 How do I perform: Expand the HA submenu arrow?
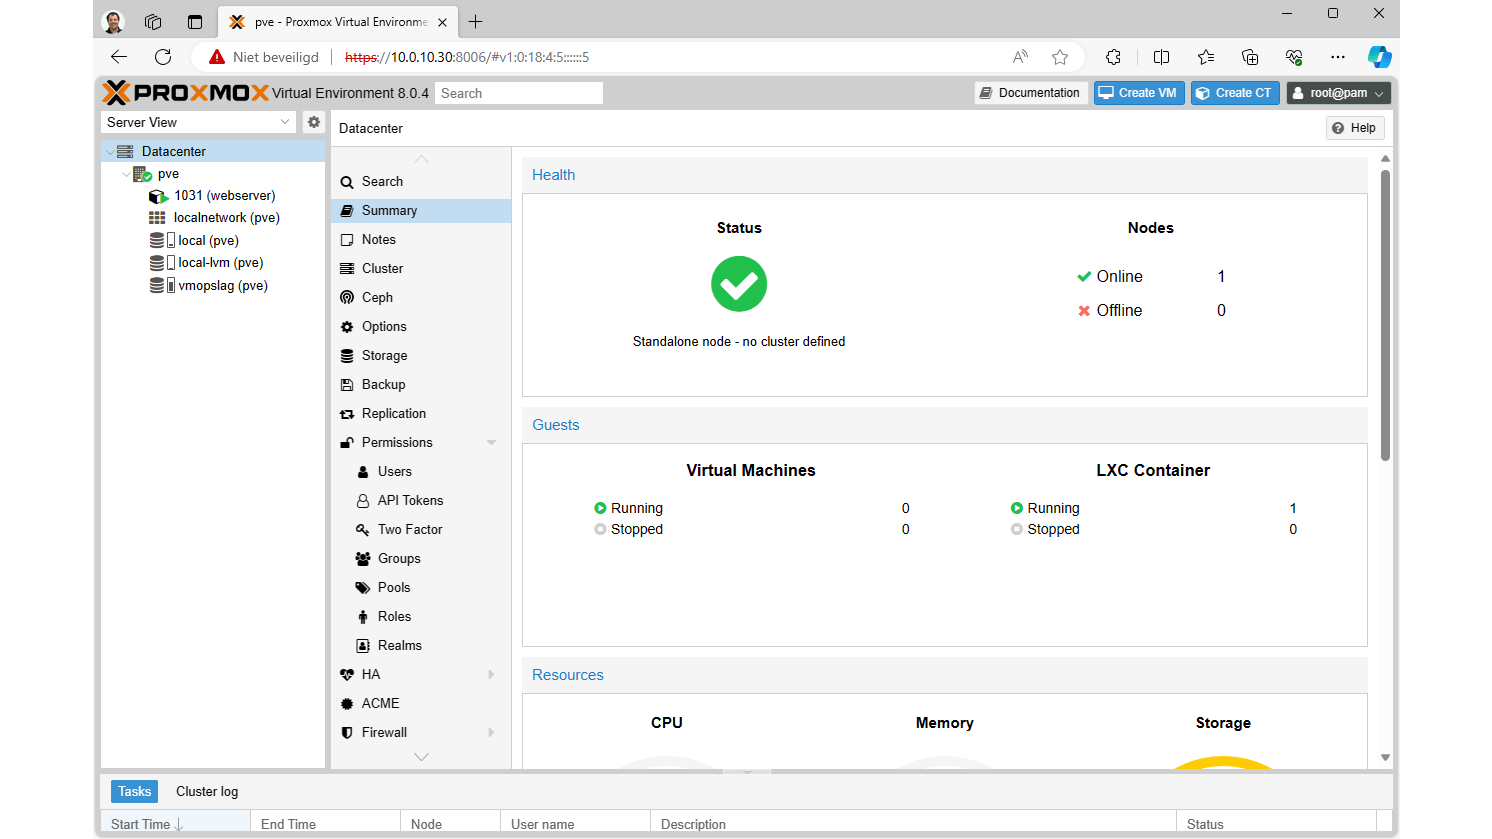point(491,675)
